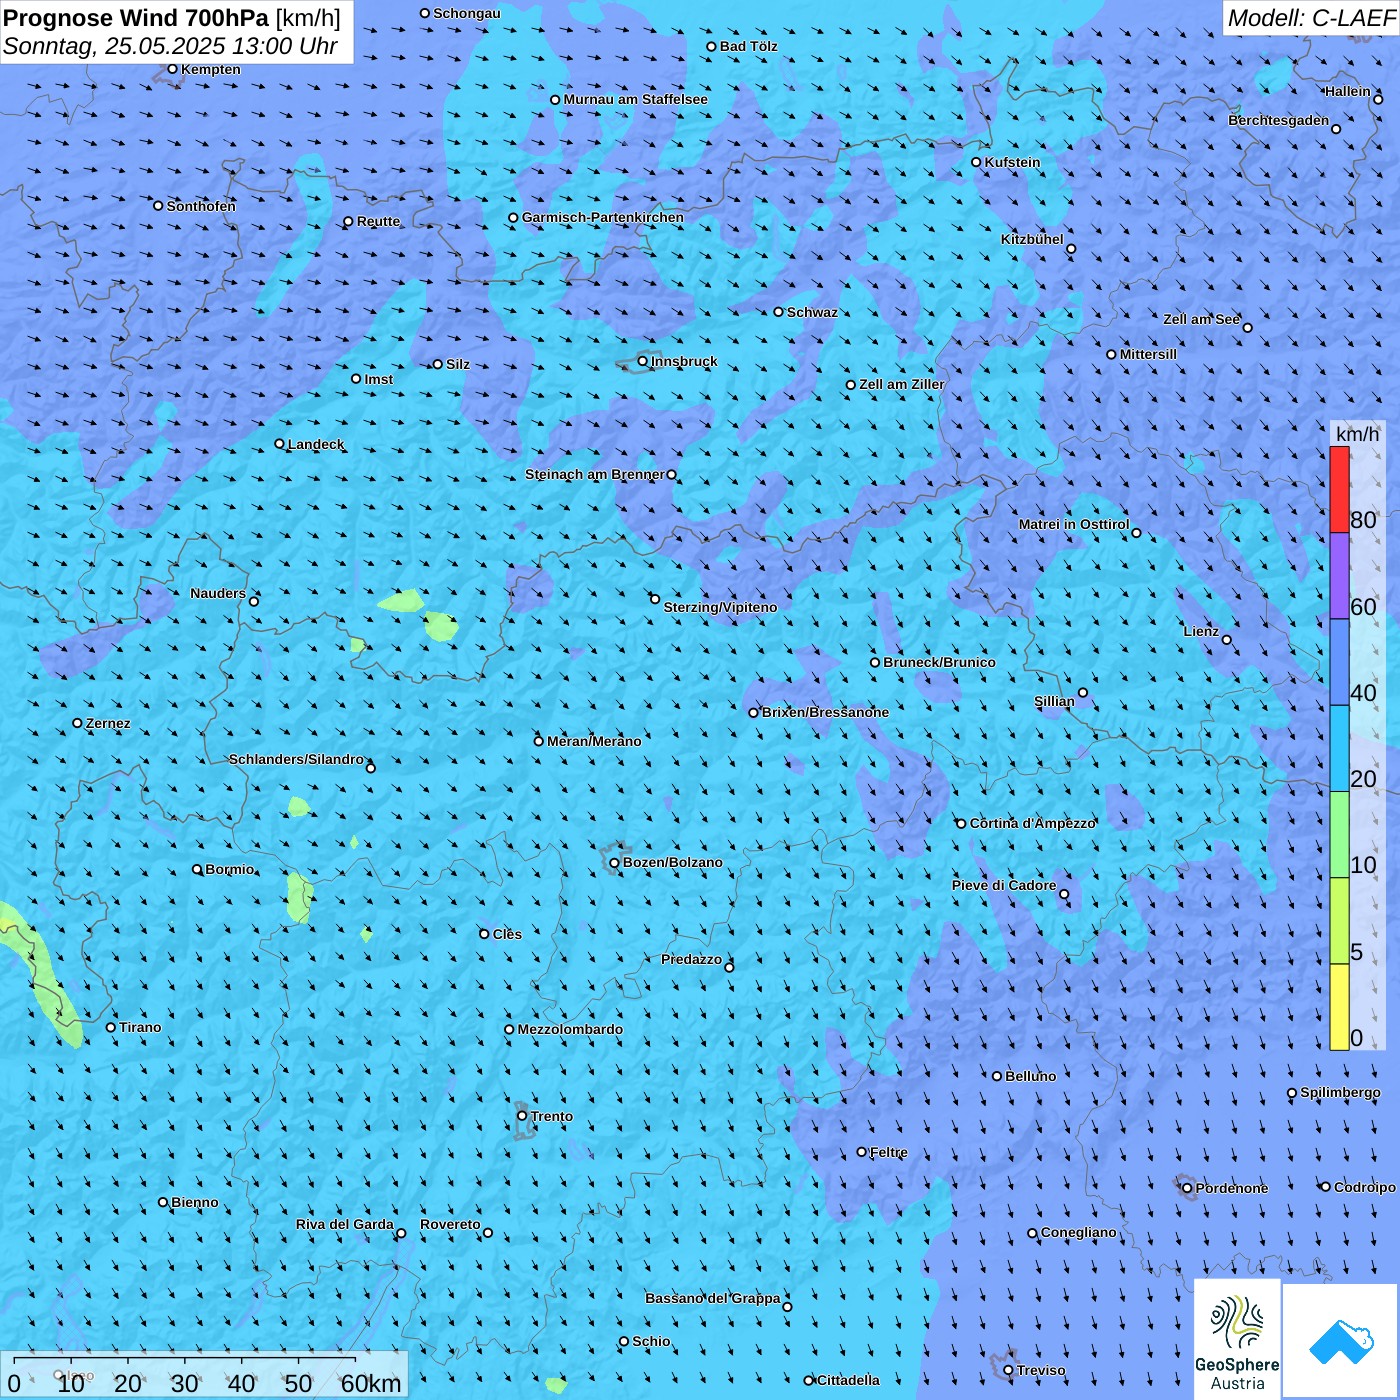Click the 'km/h' legend unit label

[x=1358, y=434]
